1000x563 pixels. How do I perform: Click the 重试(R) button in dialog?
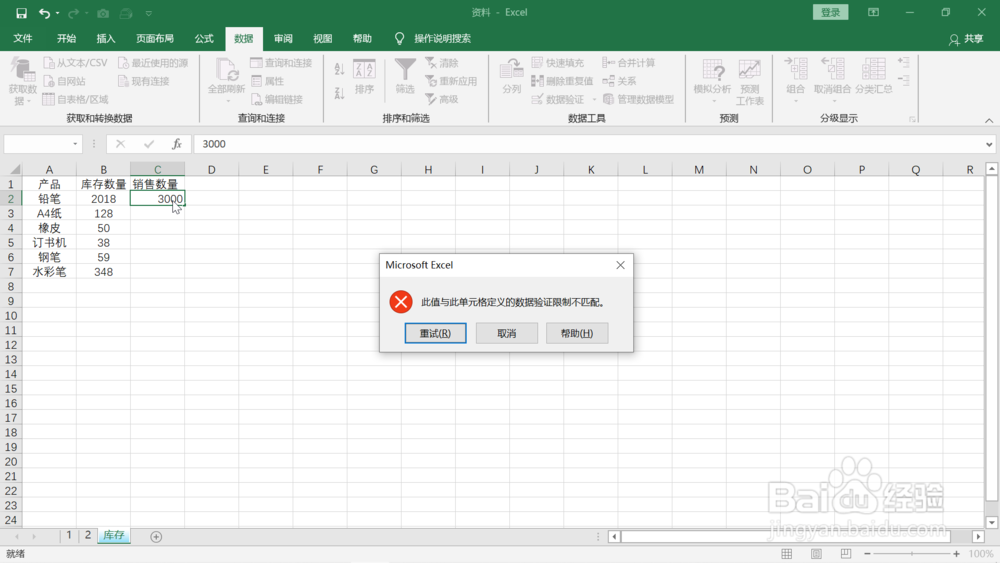coord(436,333)
